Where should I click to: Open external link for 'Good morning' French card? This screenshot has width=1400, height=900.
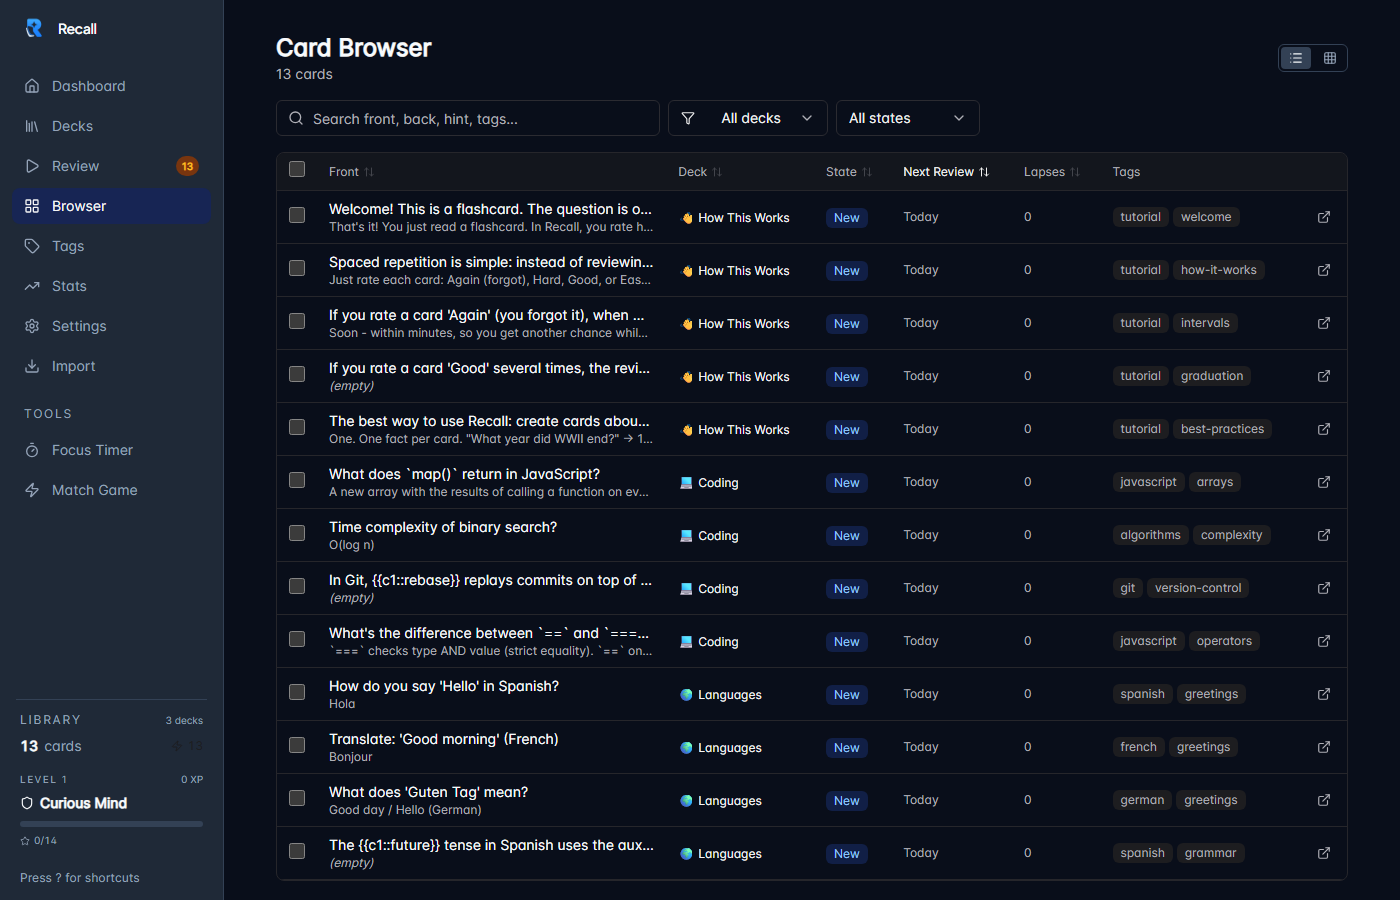[x=1324, y=747]
